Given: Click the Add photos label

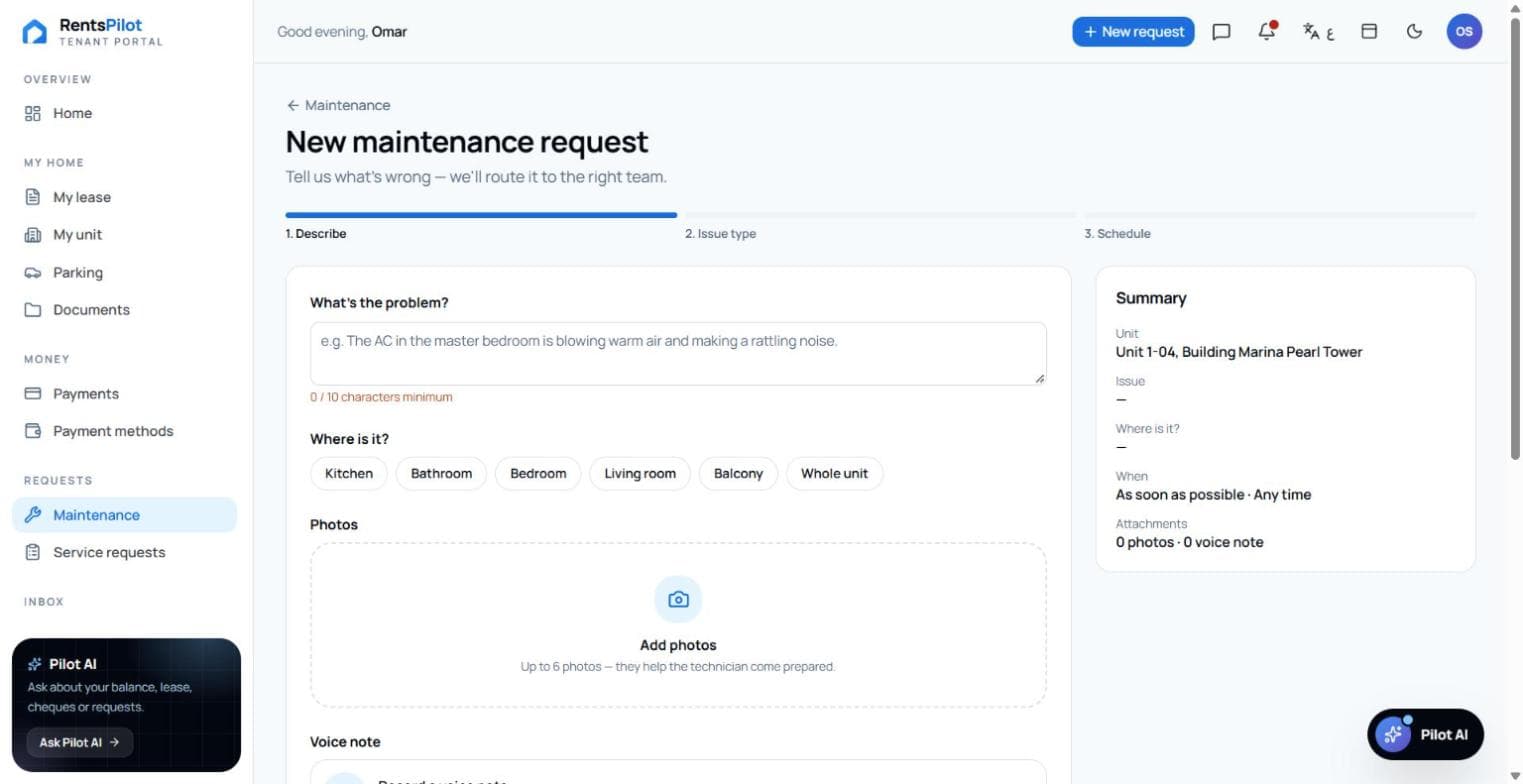Looking at the screenshot, I should pyautogui.click(x=678, y=646).
